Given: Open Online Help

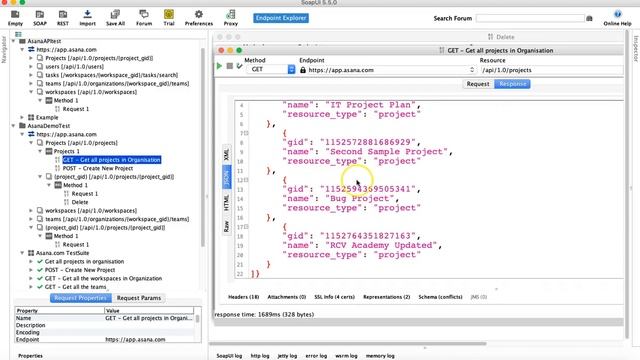Looking at the screenshot, I should click(617, 18).
